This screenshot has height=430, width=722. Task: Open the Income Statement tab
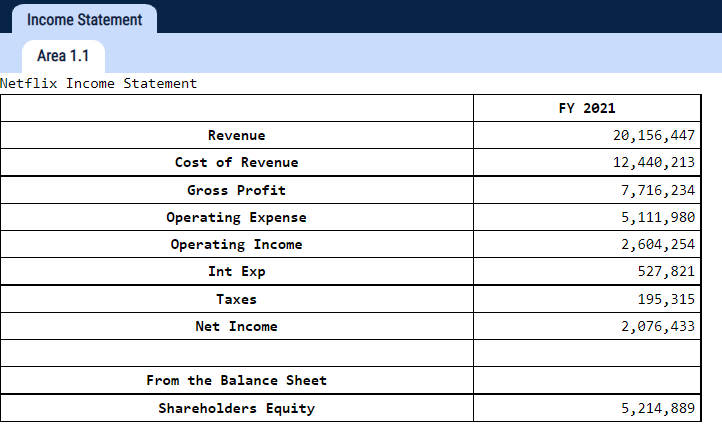point(84,20)
